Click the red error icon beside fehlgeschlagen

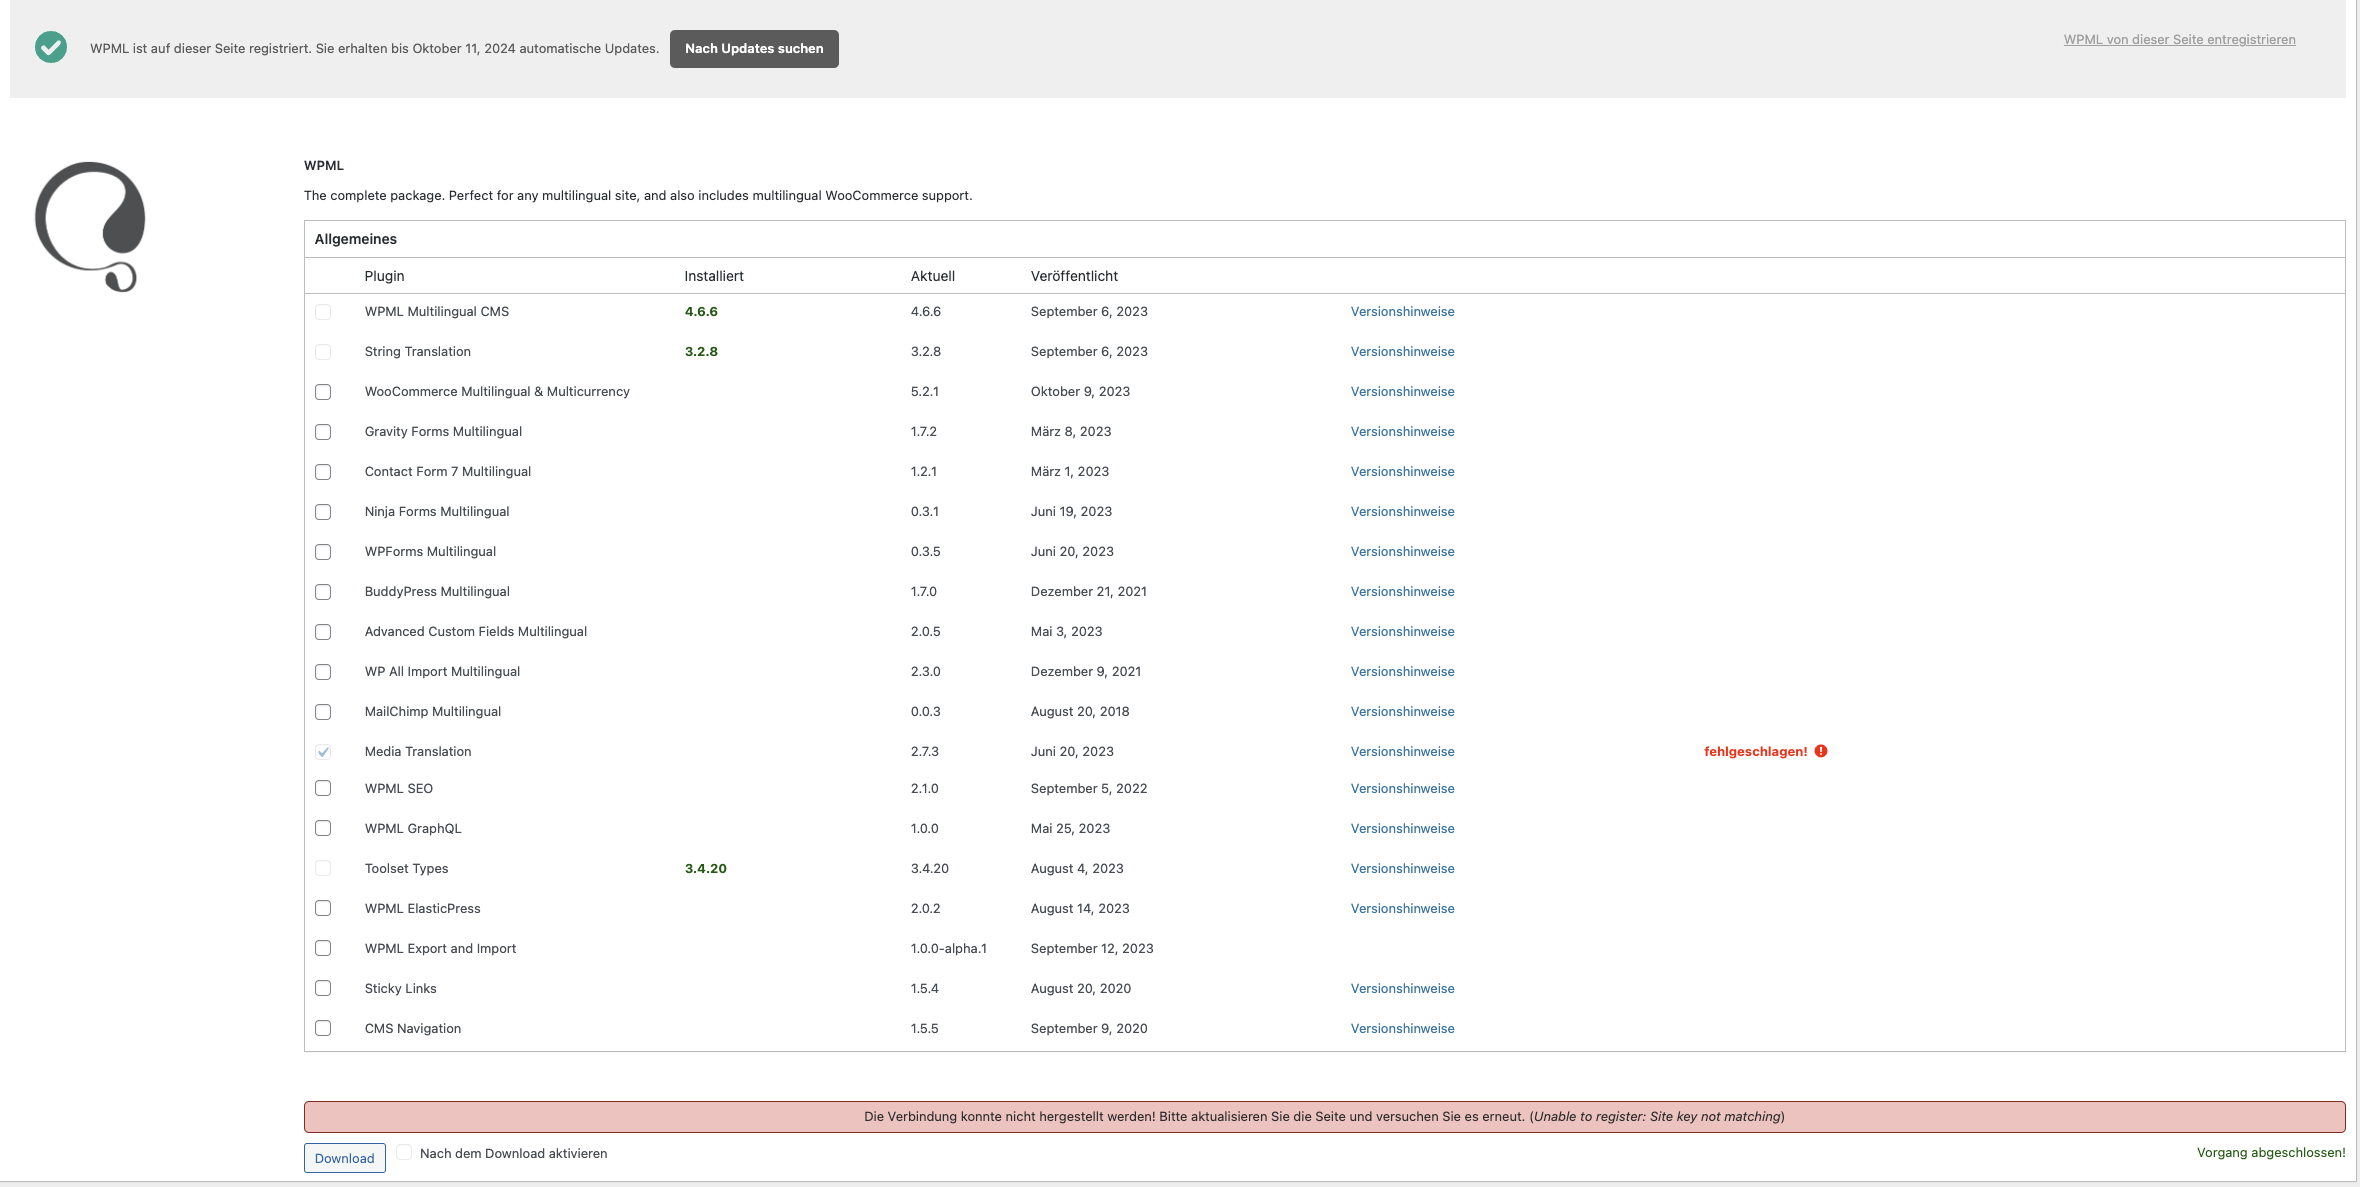tap(1821, 751)
